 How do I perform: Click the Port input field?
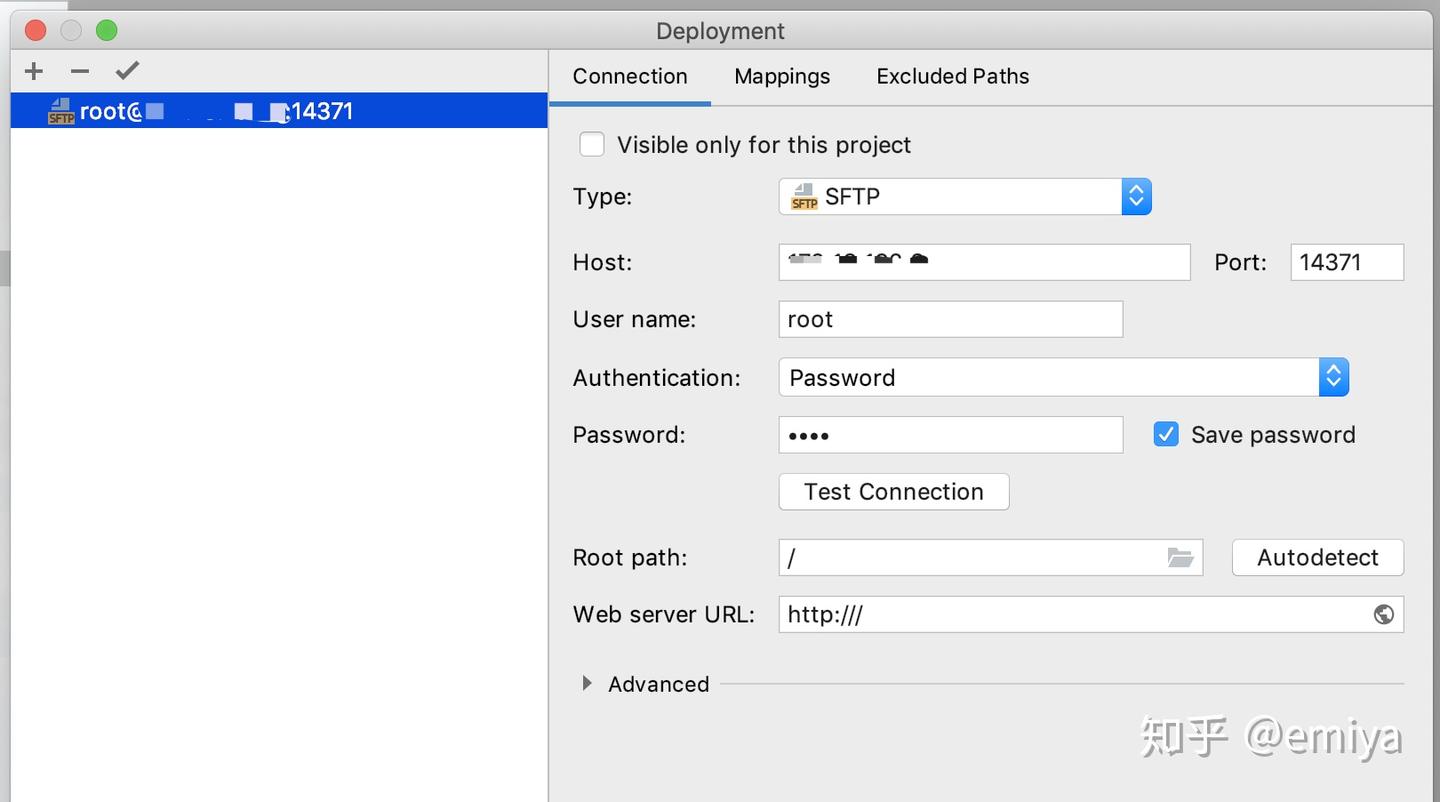[x=1346, y=263]
